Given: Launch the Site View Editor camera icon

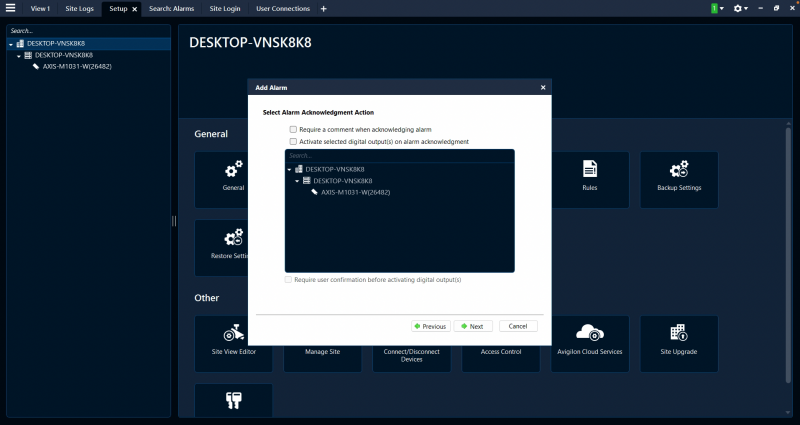Looking at the screenshot, I should [x=234, y=334].
